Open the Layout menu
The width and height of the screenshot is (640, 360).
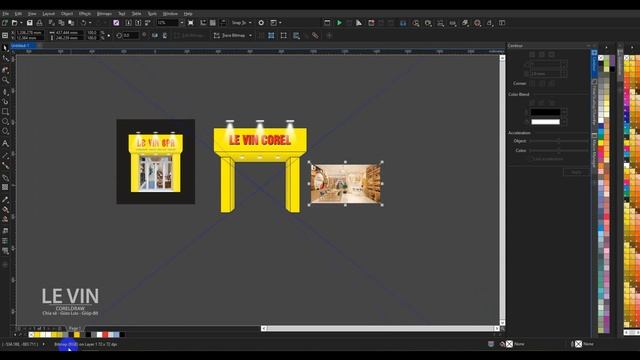tap(49, 13)
